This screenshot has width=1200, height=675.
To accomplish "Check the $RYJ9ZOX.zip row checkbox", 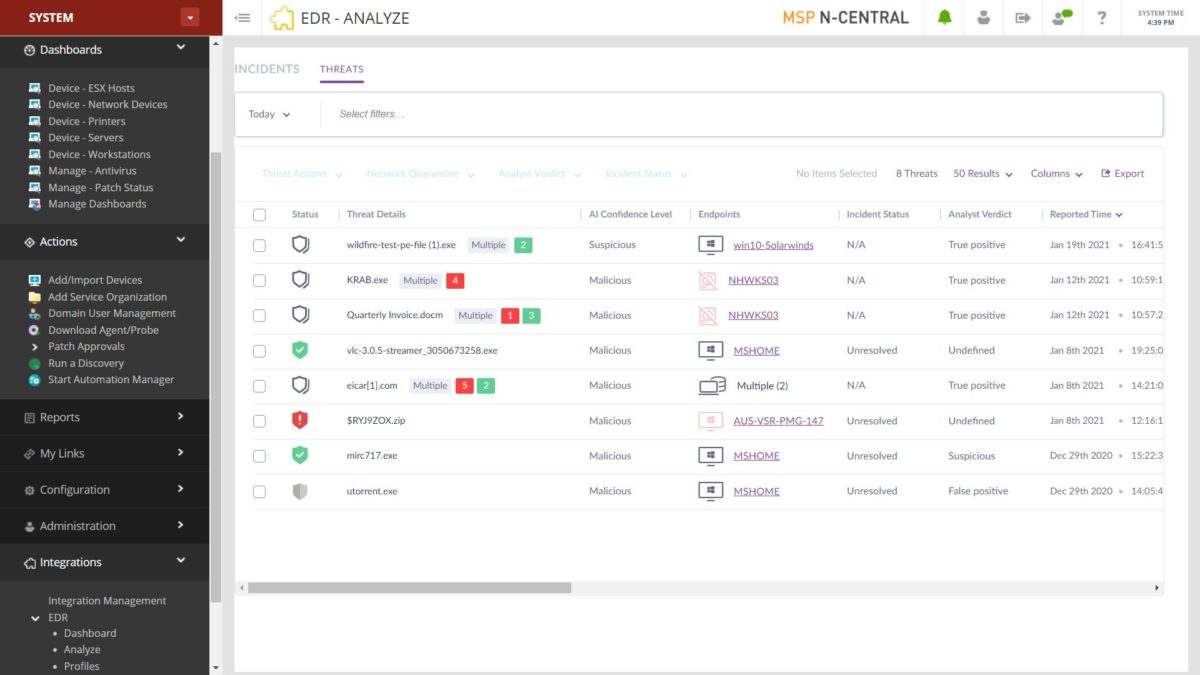I will [x=260, y=421].
